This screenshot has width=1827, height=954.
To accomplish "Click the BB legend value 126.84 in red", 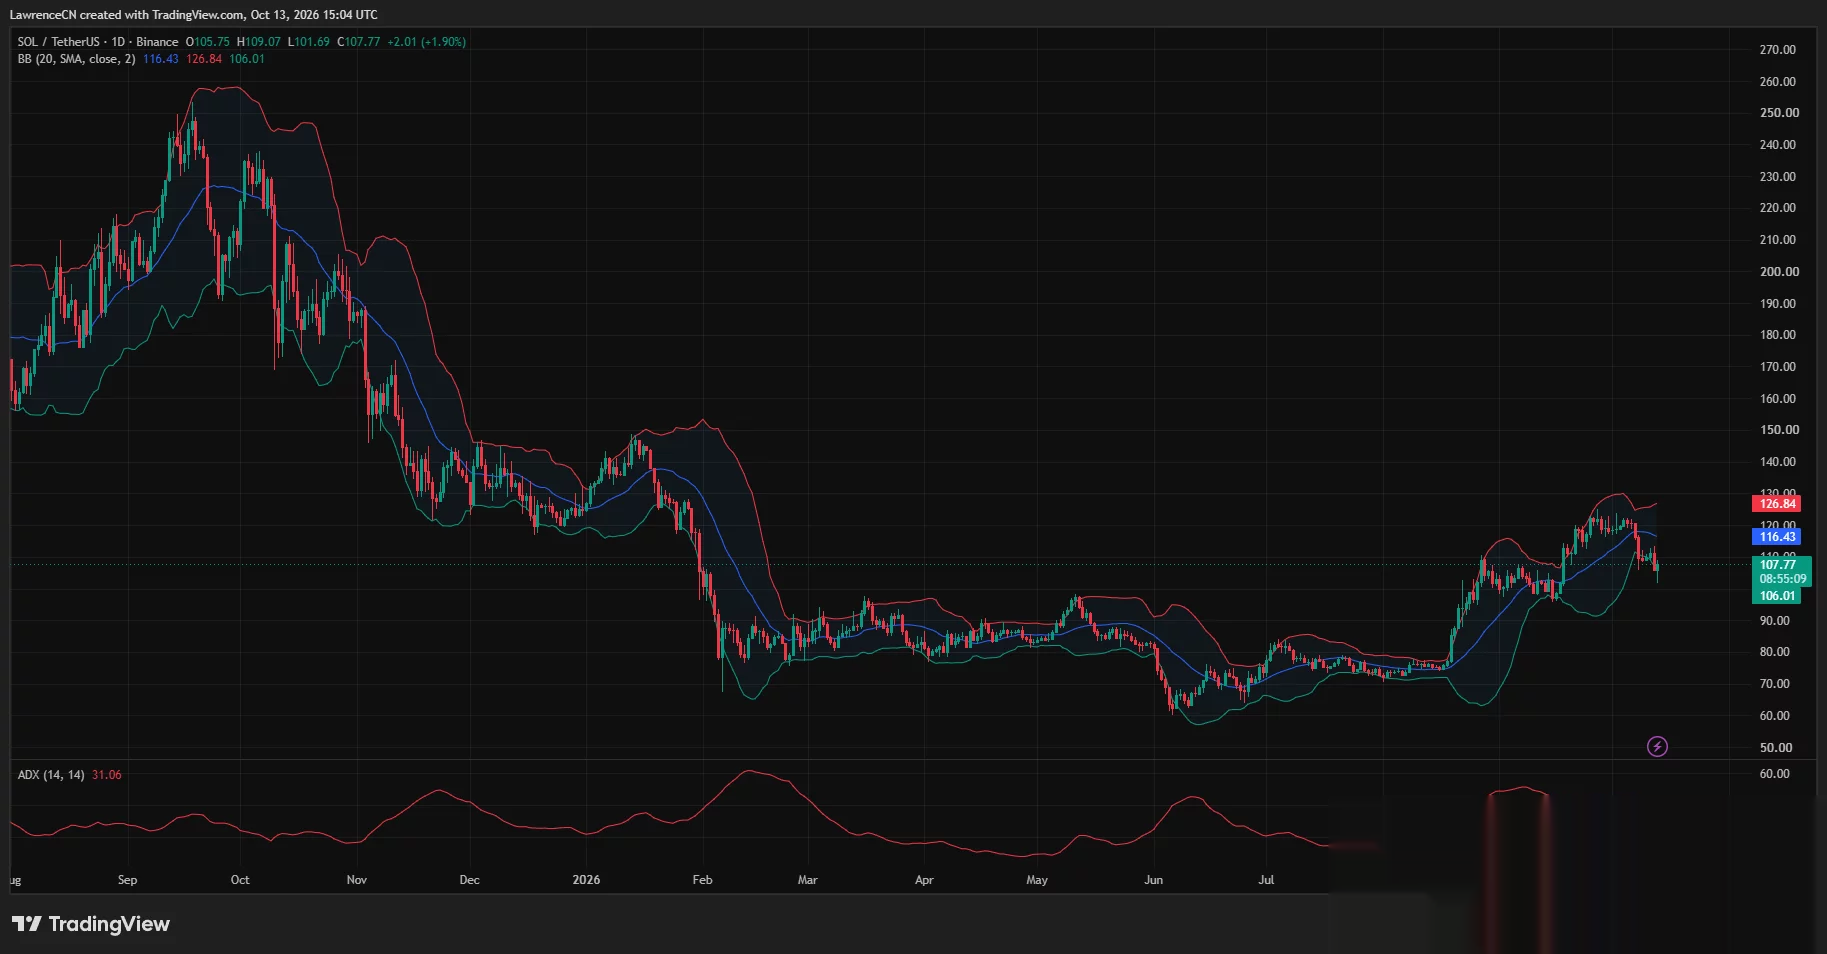I will click(204, 59).
